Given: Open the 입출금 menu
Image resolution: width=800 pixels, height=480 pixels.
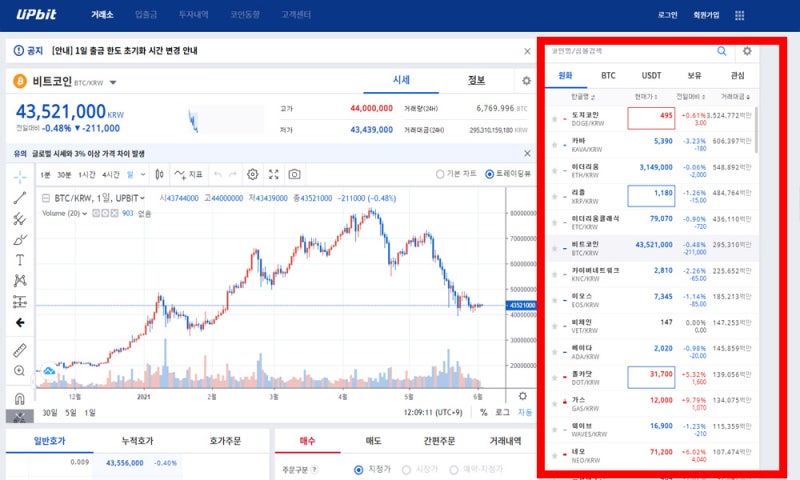Looking at the screenshot, I should click(146, 15).
